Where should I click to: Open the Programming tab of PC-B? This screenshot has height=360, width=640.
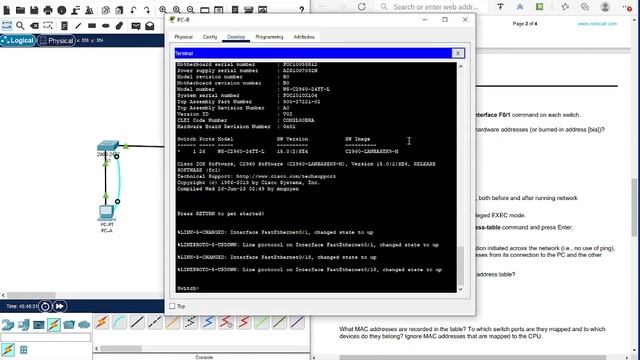[x=269, y=37]
